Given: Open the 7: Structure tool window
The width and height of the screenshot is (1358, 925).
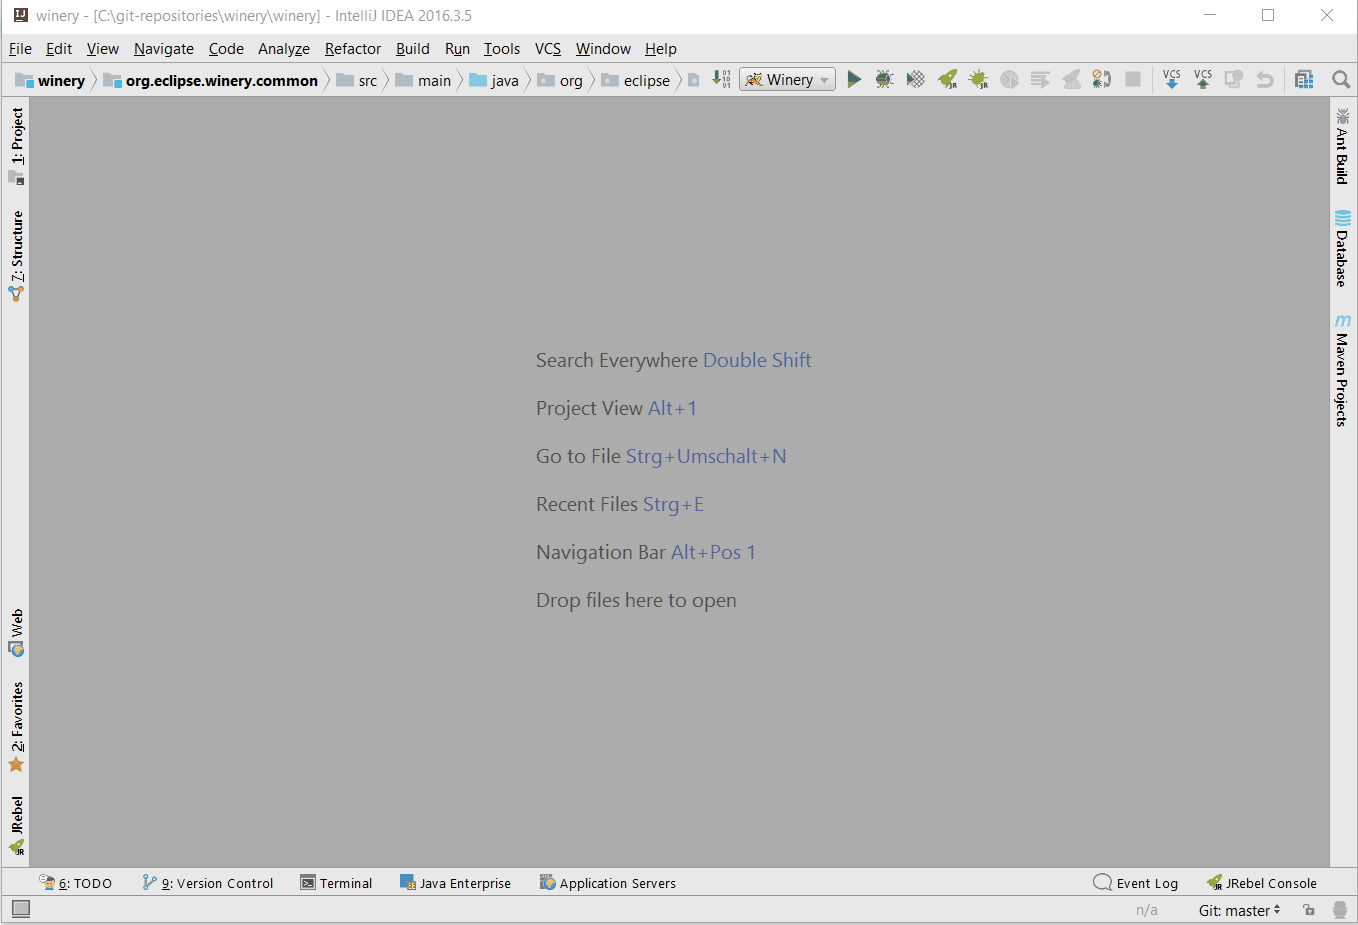Looking at the screenshot, I should pos(16,256).
